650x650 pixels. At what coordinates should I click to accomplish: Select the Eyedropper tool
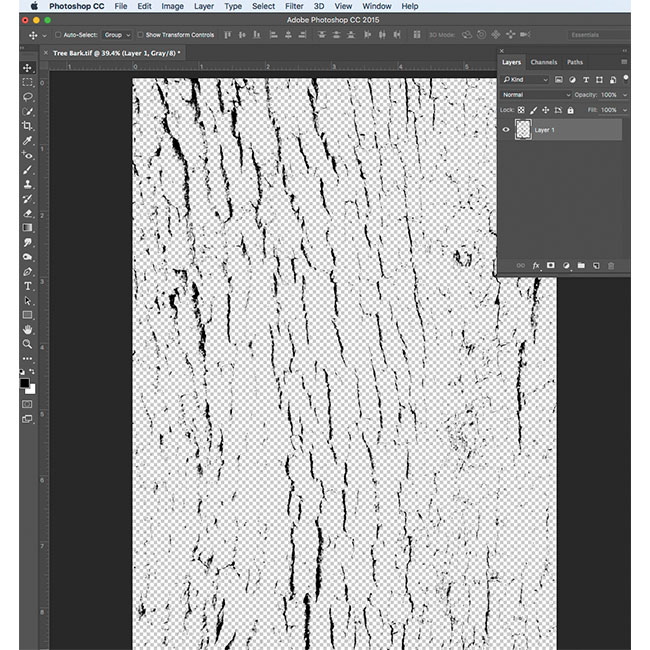[28, 140]
